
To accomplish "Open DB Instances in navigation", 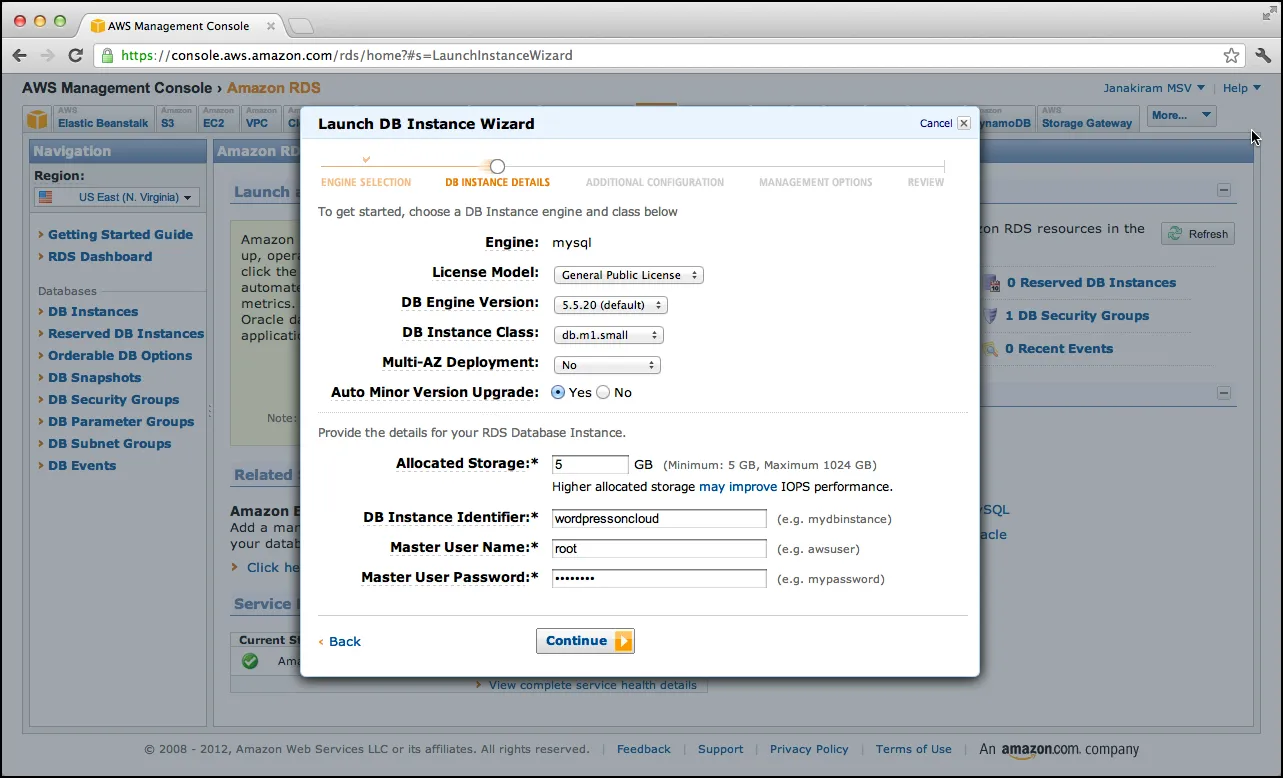I will click(93, 312).
